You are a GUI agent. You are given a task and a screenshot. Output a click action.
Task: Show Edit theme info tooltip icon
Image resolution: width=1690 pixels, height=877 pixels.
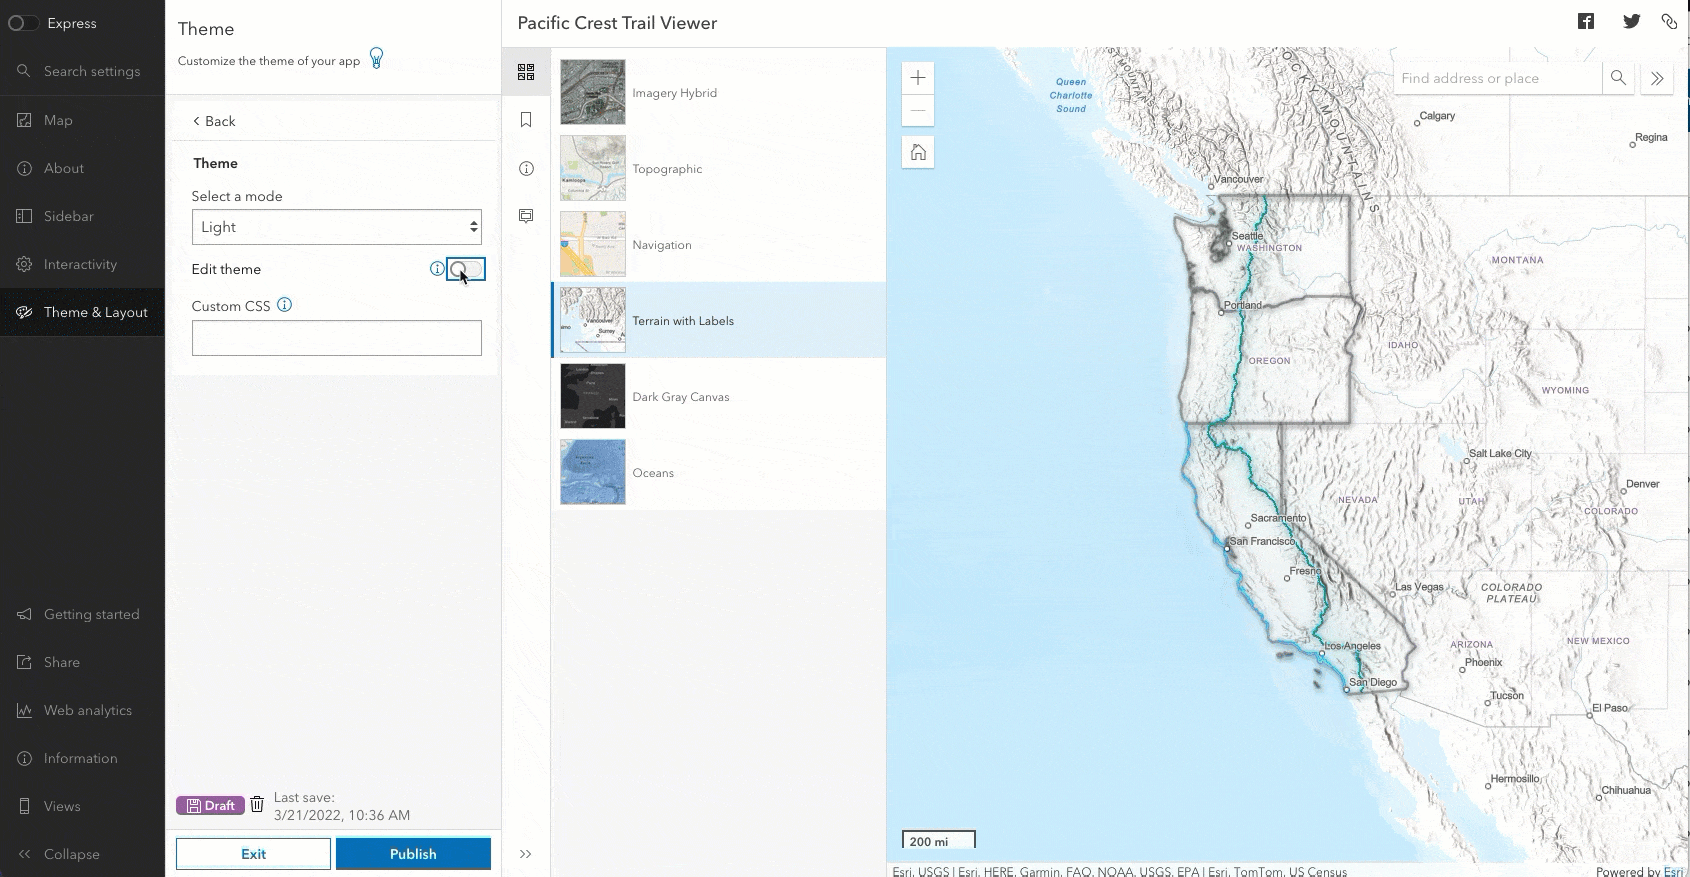click(x=436, y=269)
